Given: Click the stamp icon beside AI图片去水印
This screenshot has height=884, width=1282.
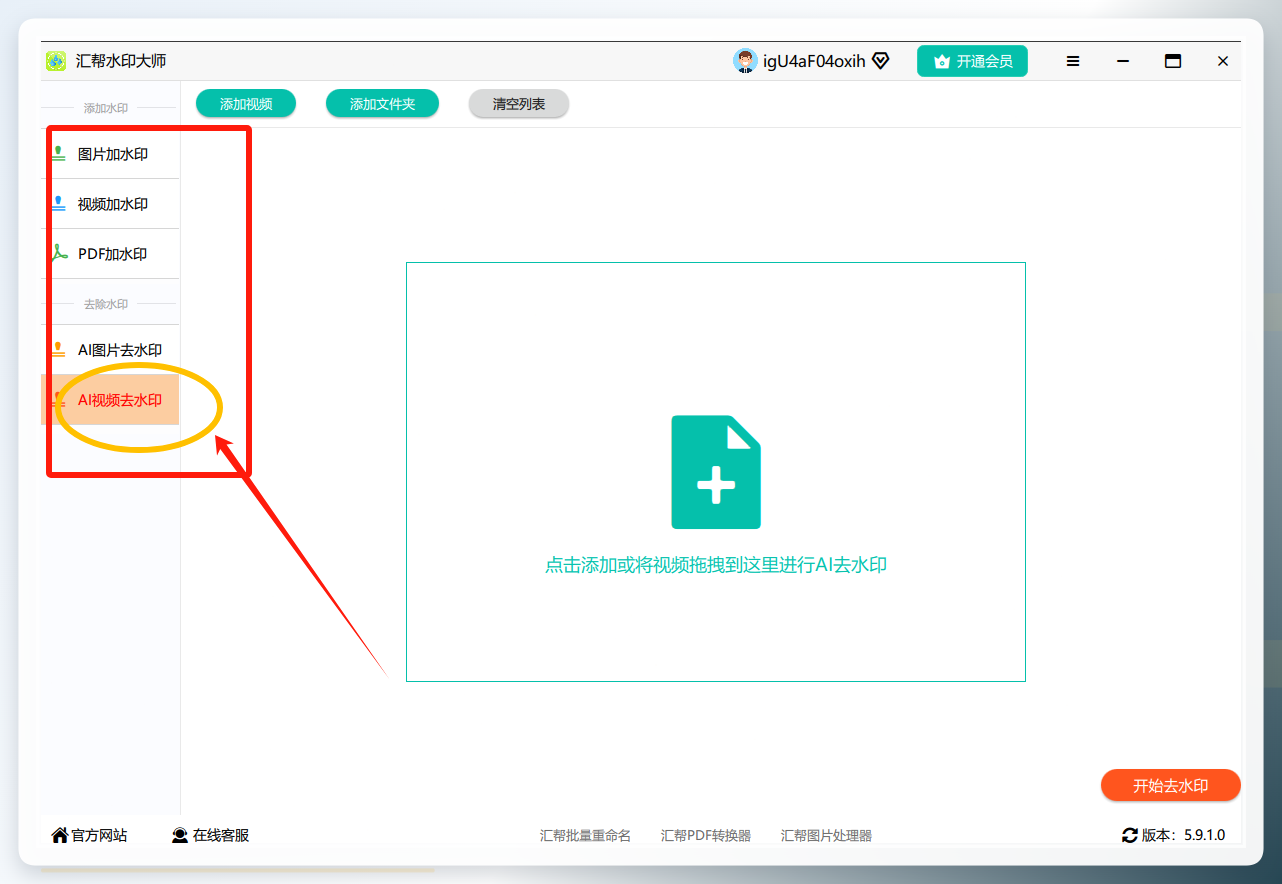Looking at the screenshot, I should click(59, 350).
